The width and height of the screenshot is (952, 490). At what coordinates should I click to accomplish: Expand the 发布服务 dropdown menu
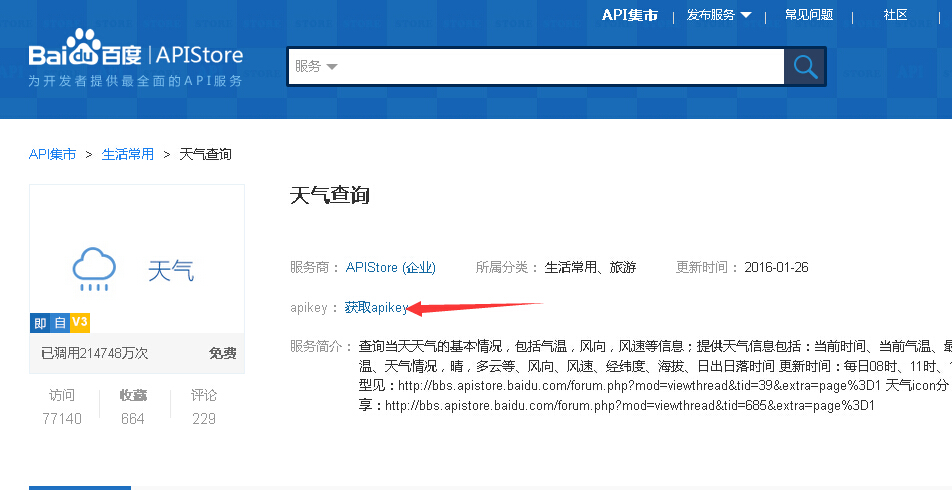[719, 15]
